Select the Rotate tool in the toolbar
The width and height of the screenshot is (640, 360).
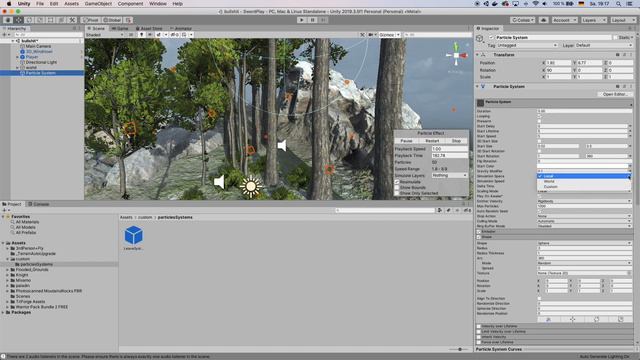click(x=29, y=20)
